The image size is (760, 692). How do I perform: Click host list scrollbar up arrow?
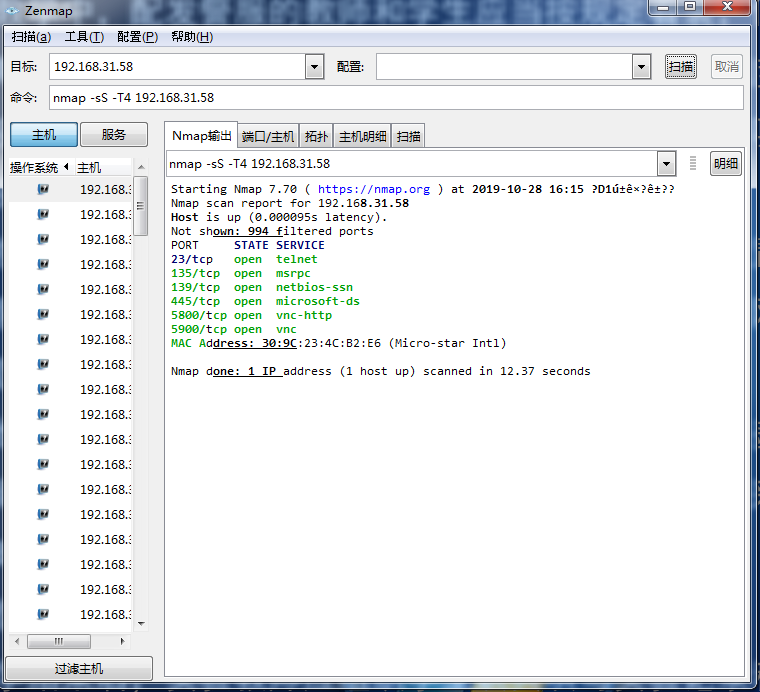point(141,167)
